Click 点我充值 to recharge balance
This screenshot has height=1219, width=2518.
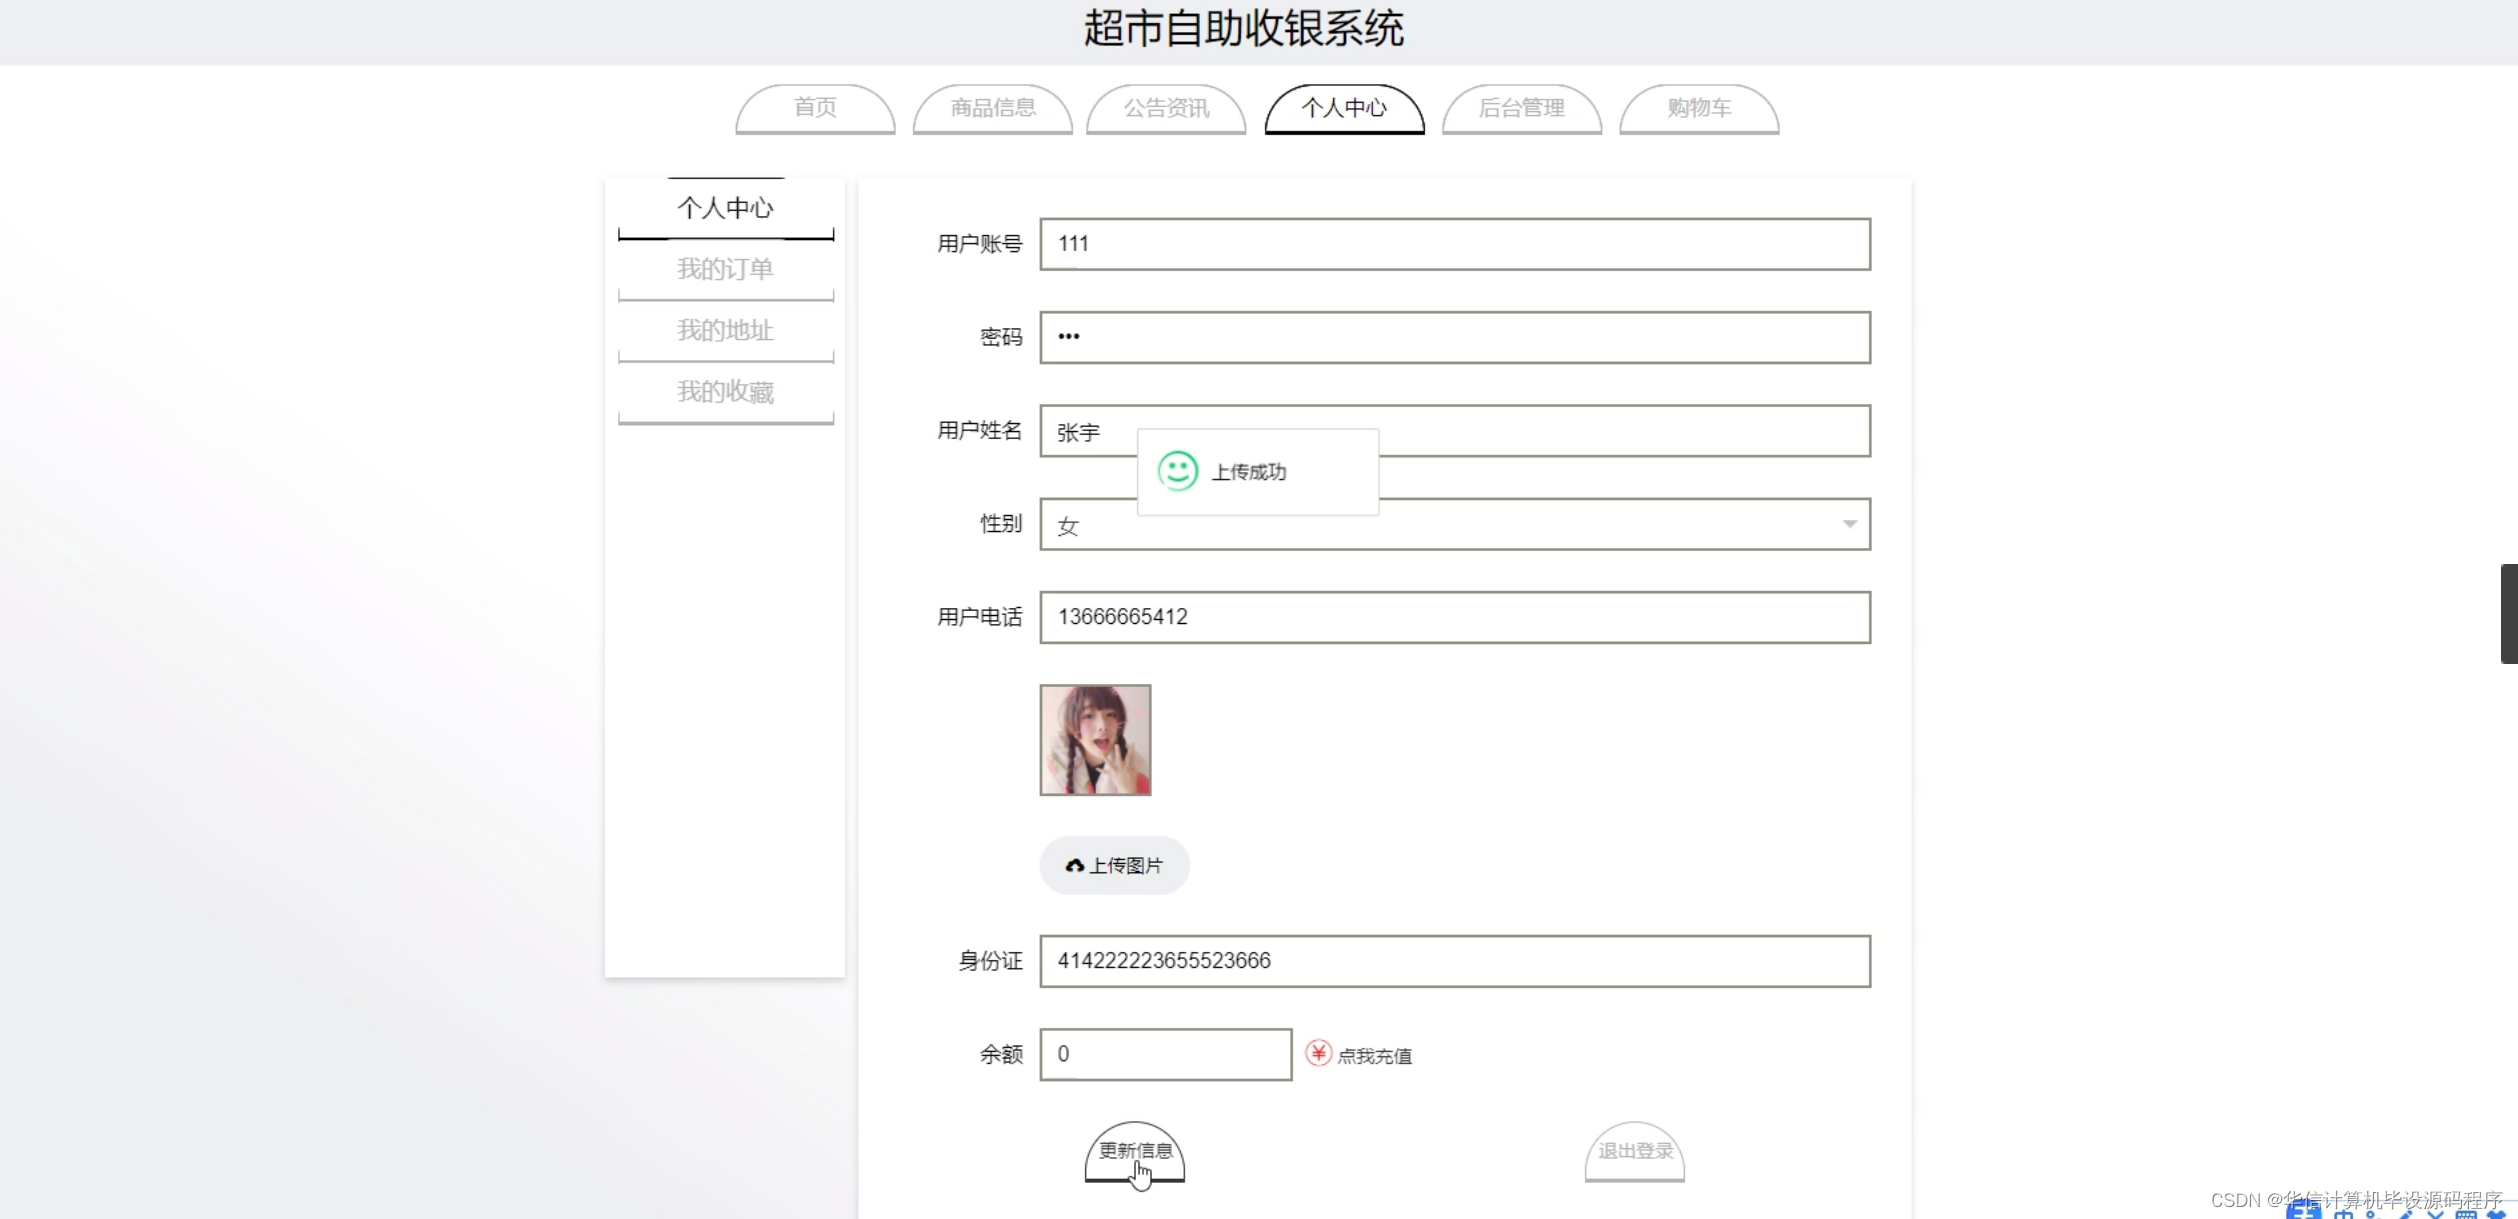pos(1374,1055)
